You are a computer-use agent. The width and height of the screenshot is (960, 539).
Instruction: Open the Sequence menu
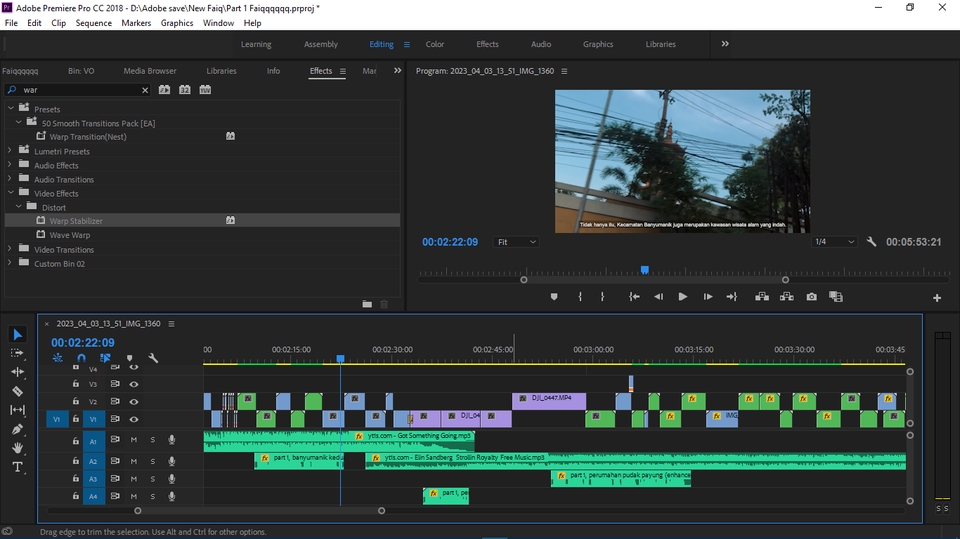[x=94, y=23]
